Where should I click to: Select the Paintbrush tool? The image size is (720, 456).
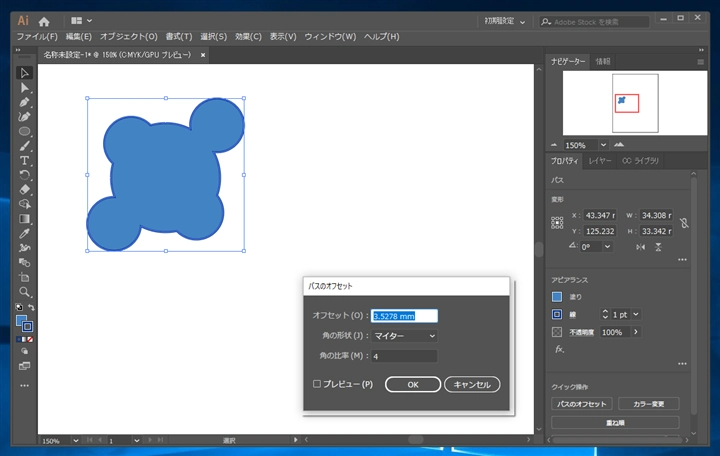click(24, 146)
